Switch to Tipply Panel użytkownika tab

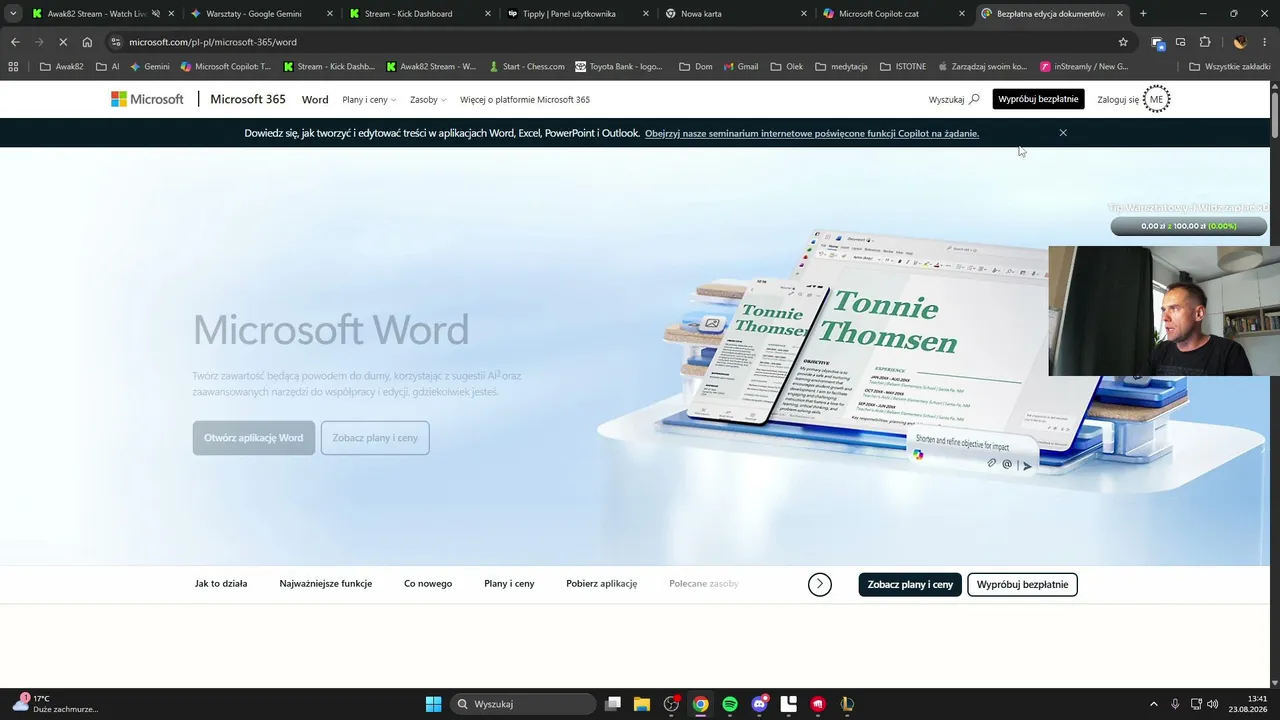click(578, 14)
